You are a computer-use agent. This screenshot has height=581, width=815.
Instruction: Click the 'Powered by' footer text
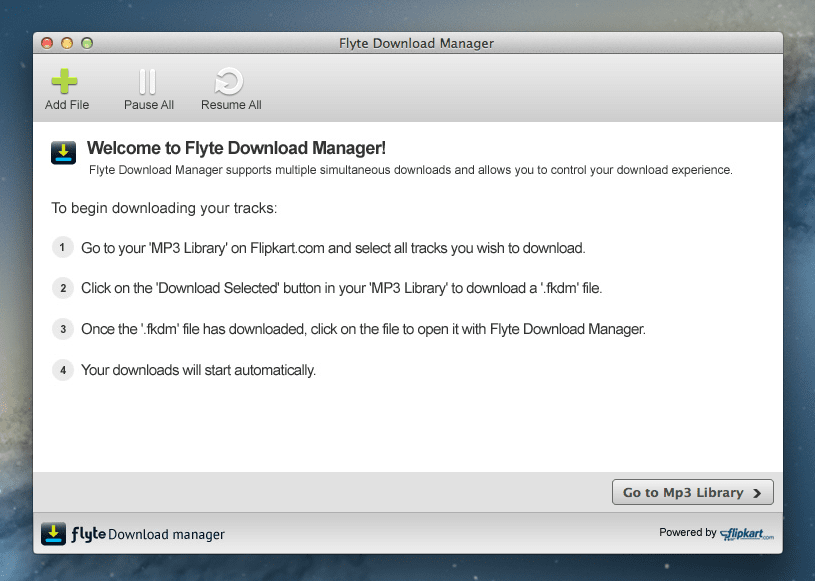(x=688, y=532)
